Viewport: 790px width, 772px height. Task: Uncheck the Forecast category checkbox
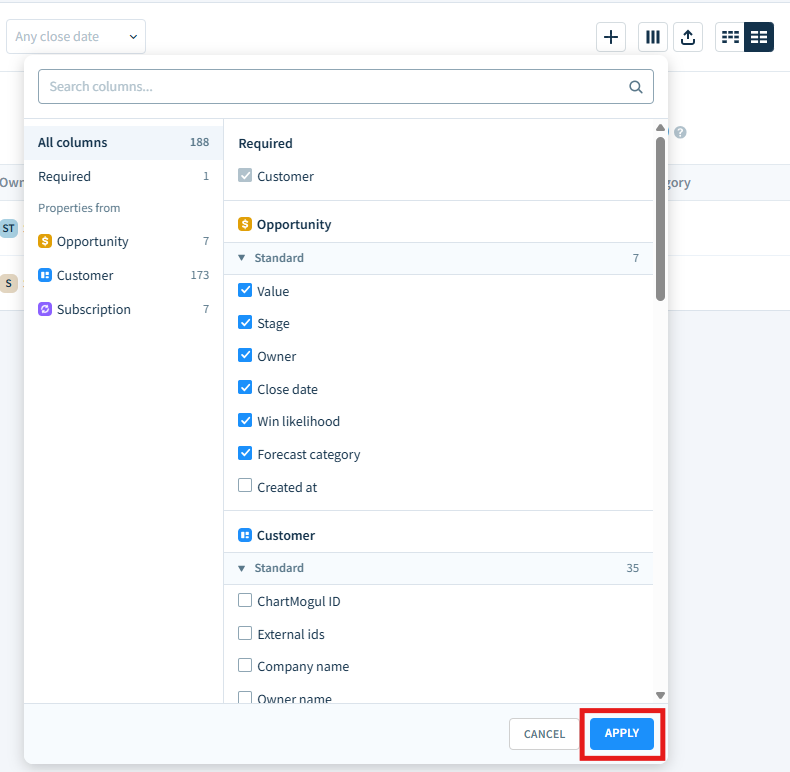(245, 453)
